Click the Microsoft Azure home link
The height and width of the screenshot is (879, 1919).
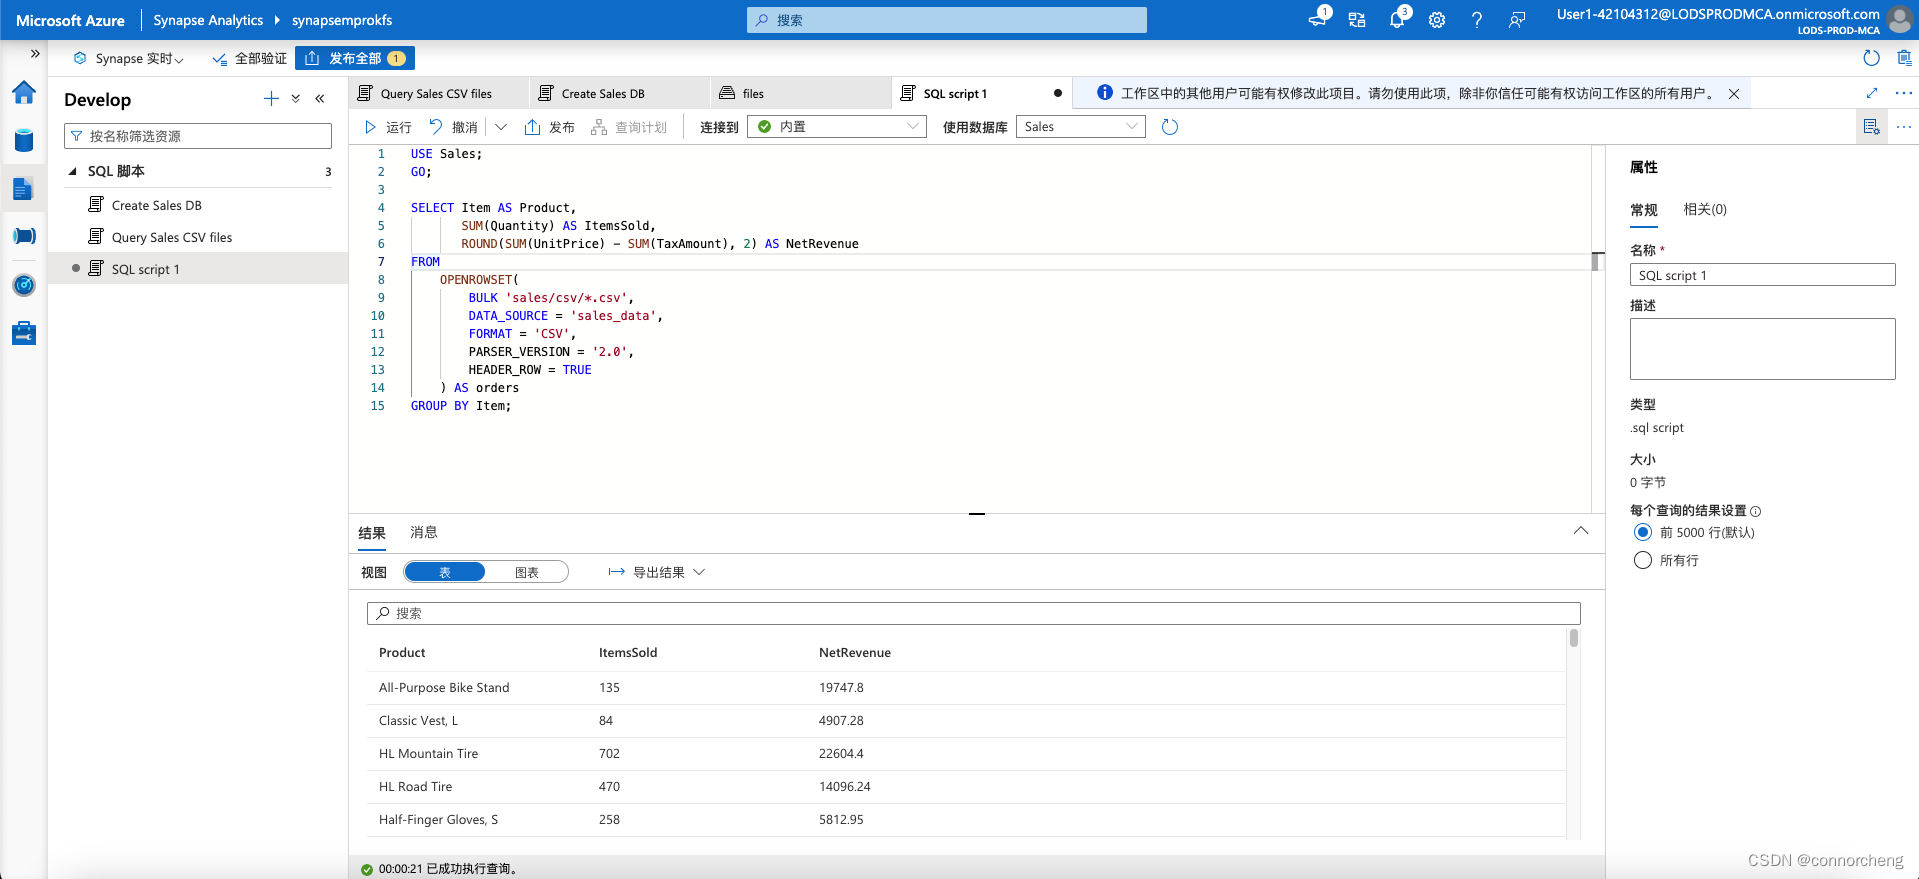coord(70,20)
